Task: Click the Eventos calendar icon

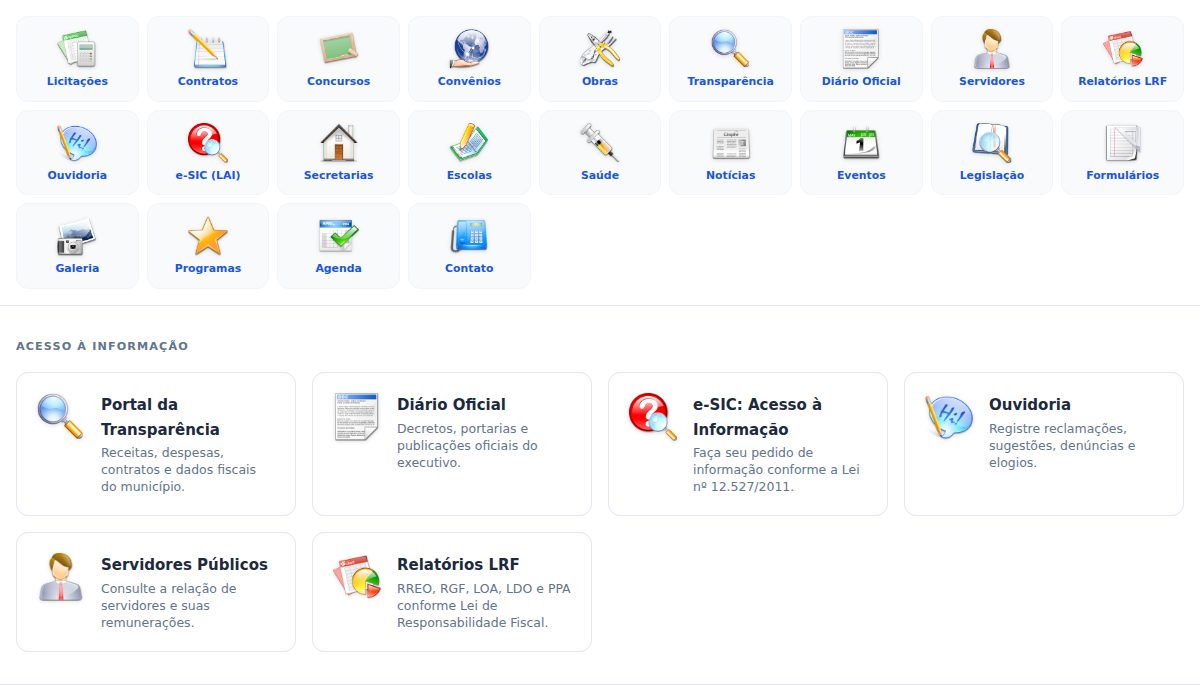Action: 861,142
